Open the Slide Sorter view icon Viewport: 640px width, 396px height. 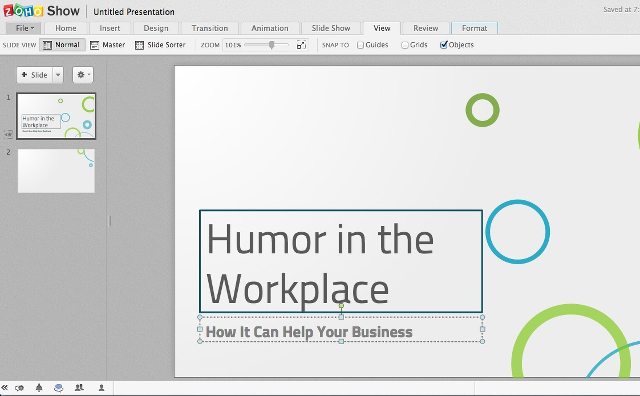click(140, 45)
